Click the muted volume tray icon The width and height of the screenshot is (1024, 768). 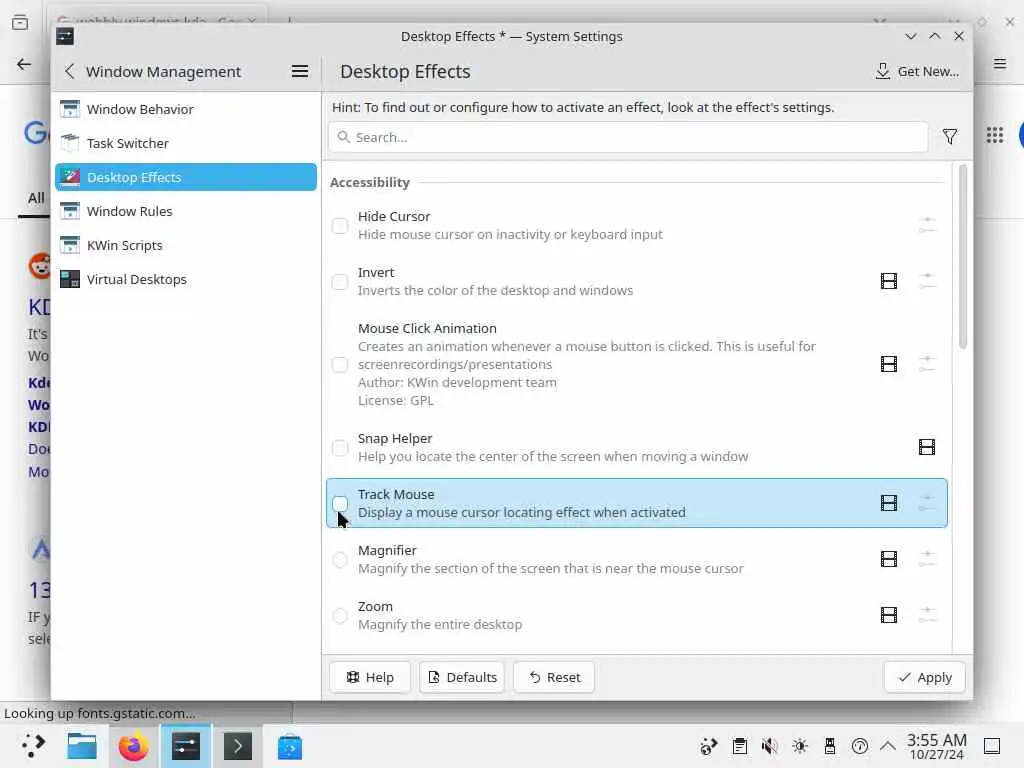coord(769,746)
